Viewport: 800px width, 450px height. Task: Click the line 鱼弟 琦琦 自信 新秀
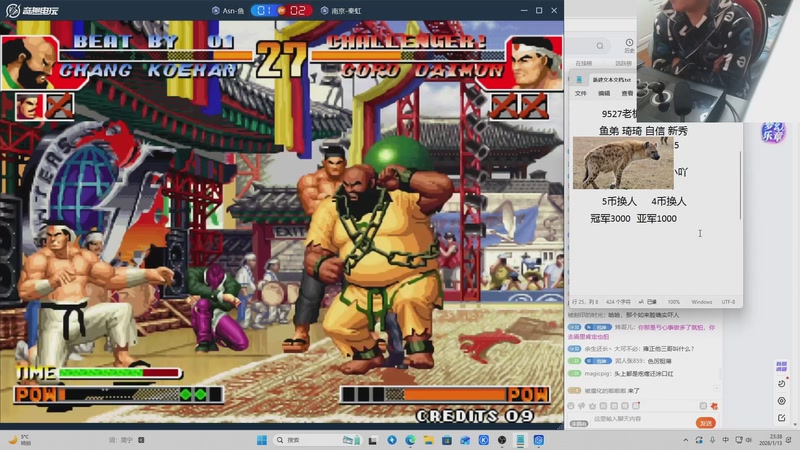click(x=643, y=131)
